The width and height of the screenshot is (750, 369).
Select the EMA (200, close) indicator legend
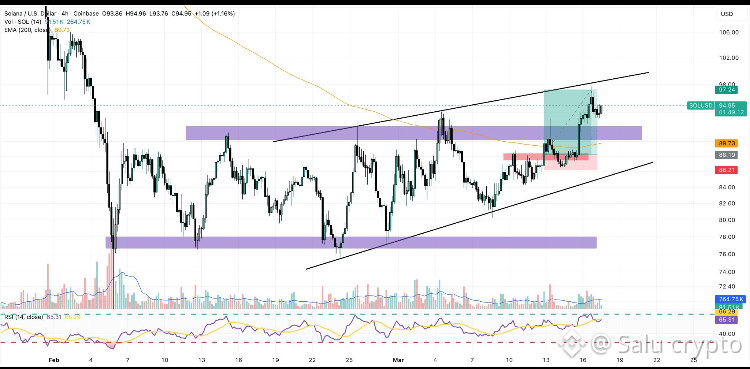click(28, 30)
